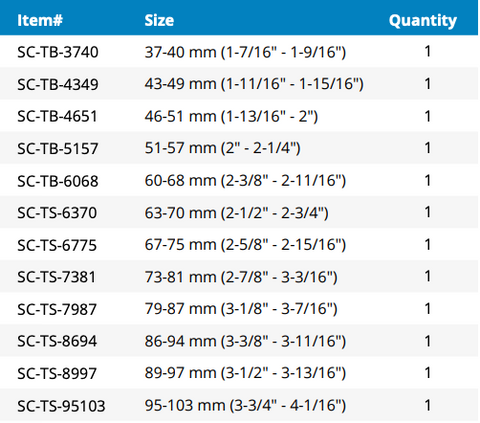Select item SC-TS-6370

click(57, 213)
